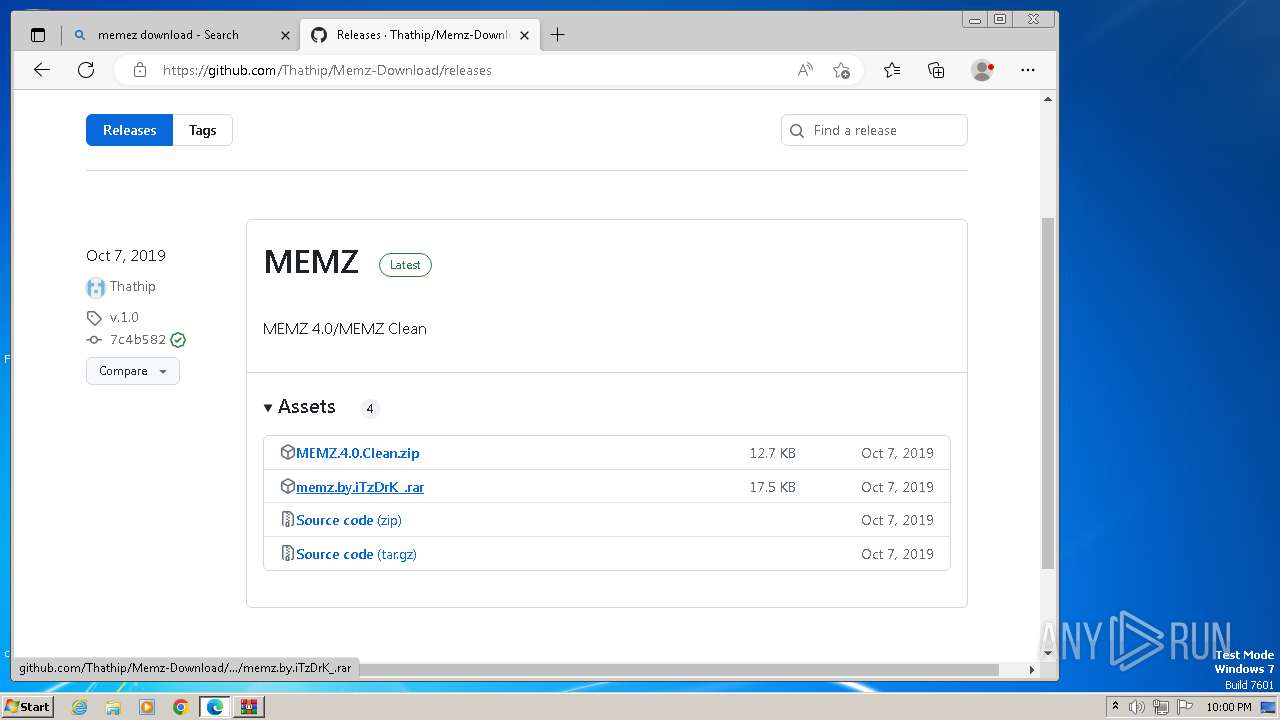This screenshot has width=1280, height=720.
Task: Open Settings and more ellipsis menu
Action: pyautogui.click(x=1028, y=70)
